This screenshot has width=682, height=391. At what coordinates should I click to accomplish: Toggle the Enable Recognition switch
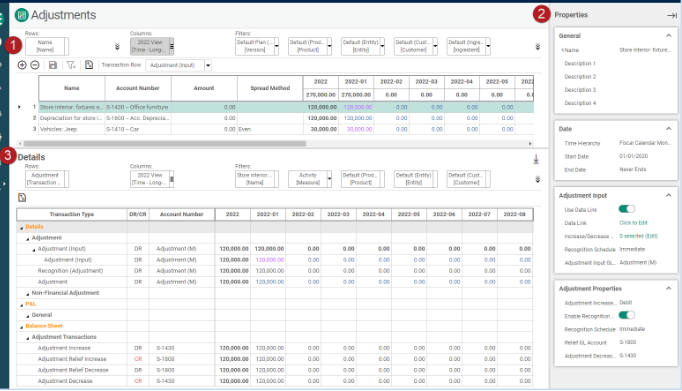click(x=626, y=315)
